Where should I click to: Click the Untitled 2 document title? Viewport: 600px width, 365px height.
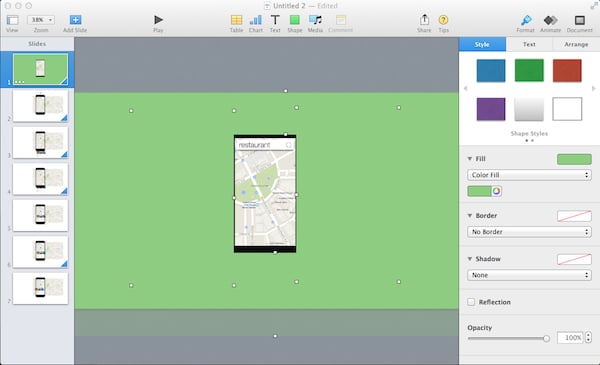click(289, 6)
